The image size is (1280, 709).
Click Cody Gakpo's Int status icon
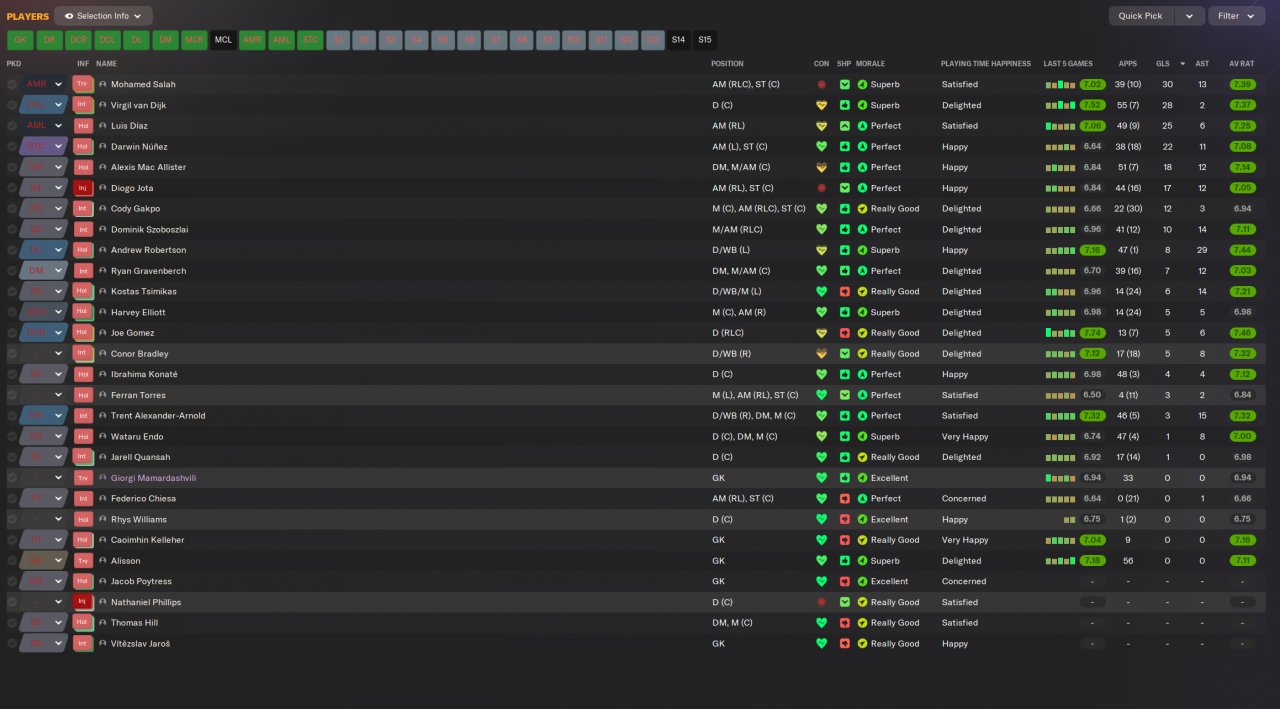(x=83, y=209)
